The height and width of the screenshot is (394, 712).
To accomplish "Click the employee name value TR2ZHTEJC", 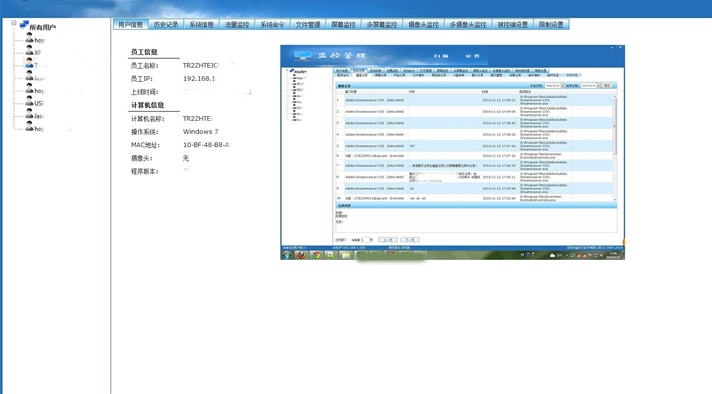I will [202, 65].
